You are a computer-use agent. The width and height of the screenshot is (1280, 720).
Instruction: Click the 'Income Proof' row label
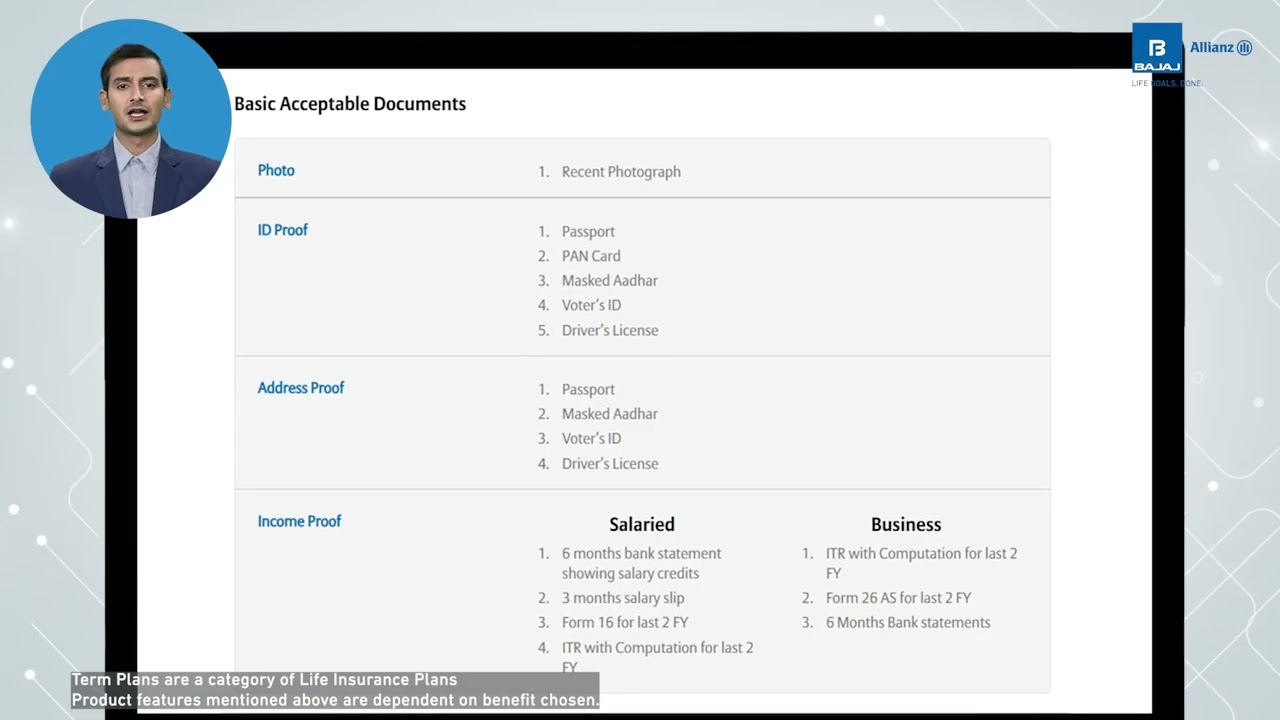[299, 521]
